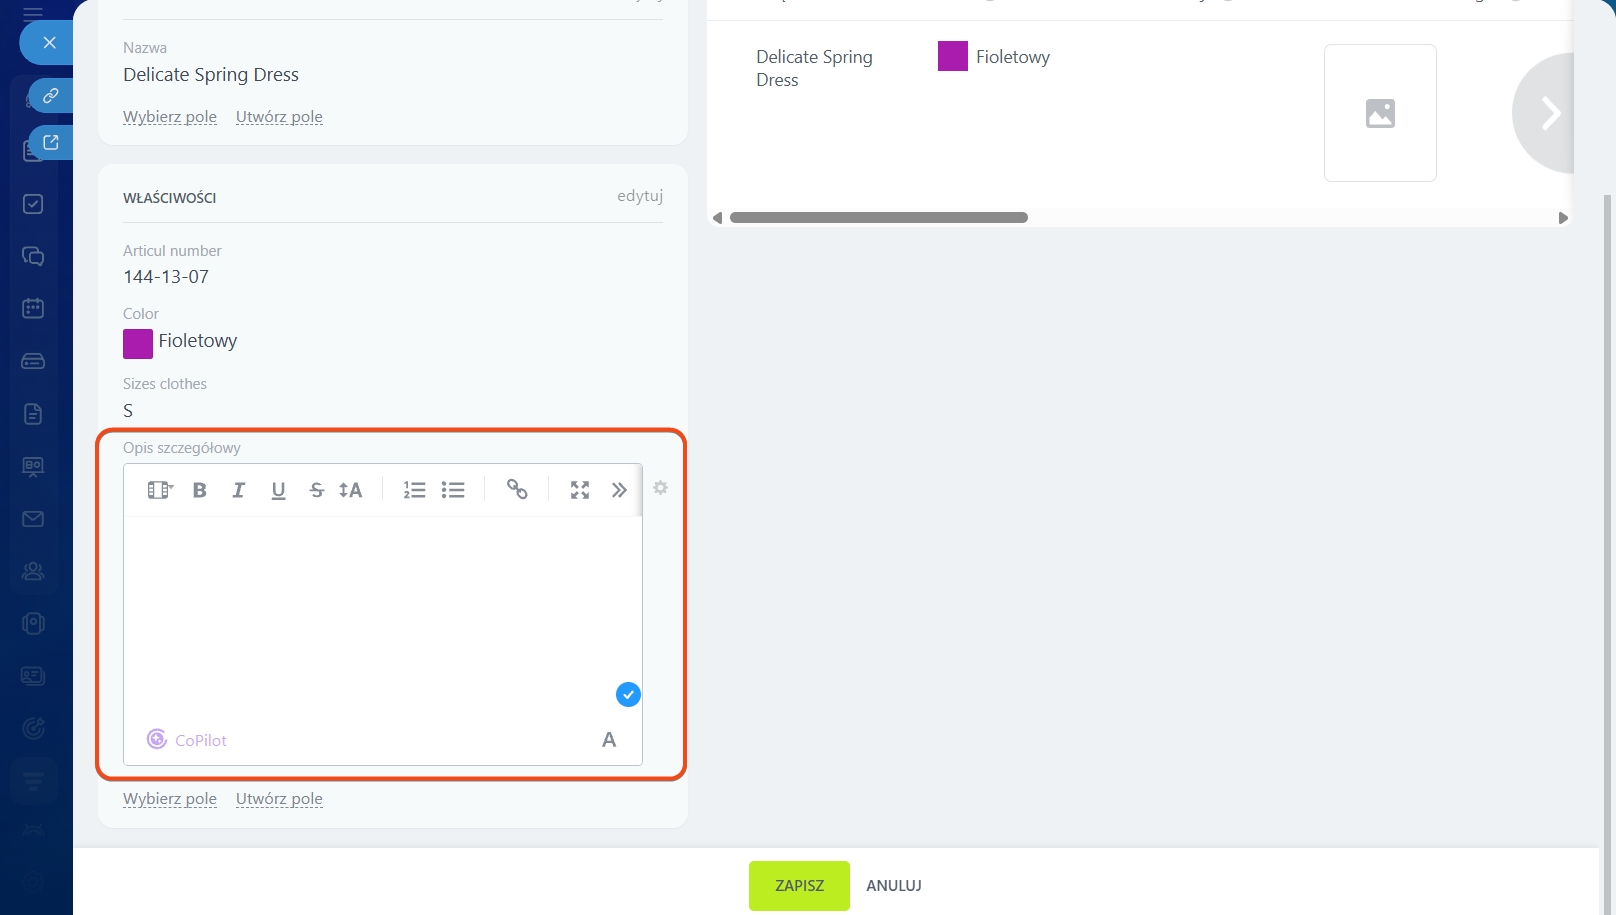
Task: Open presentation board icon in left sidebar
Action: point(33,466)
